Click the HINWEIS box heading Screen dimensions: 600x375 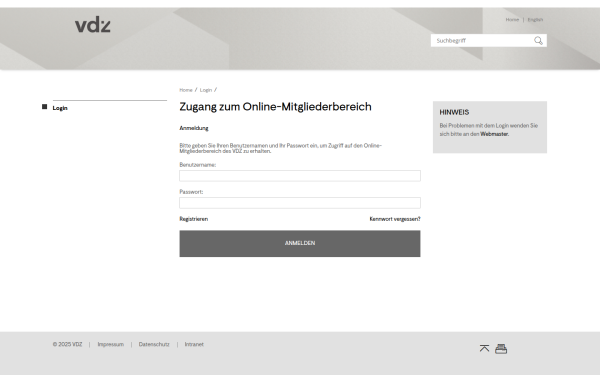[454, 112]
